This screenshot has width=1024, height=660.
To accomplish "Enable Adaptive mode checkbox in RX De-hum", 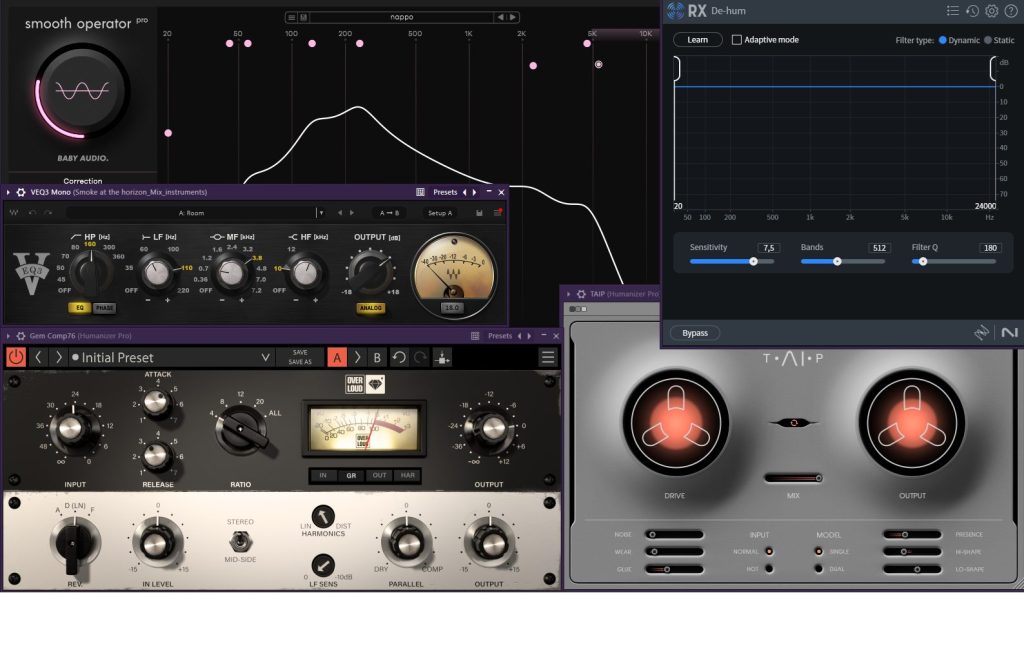I will click(x=737, y=40).
